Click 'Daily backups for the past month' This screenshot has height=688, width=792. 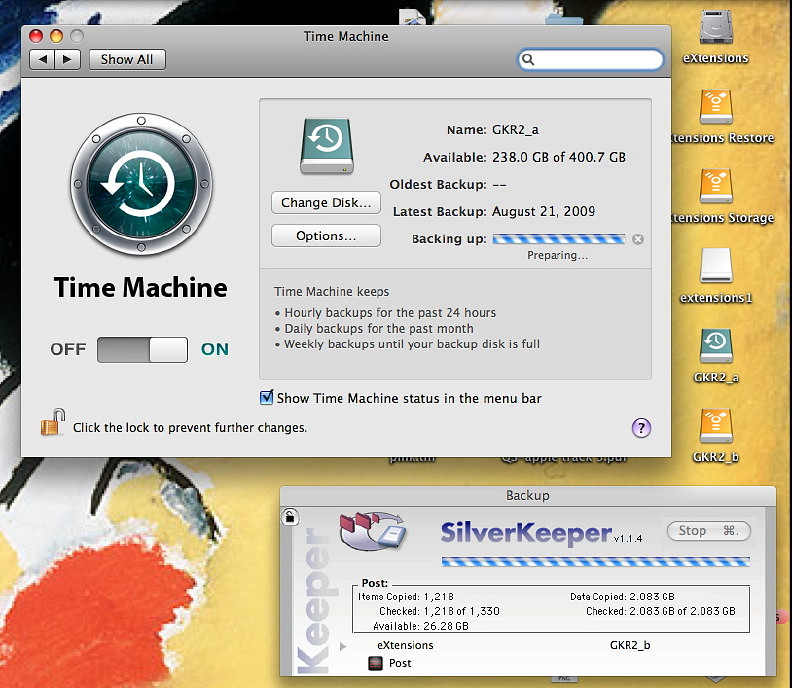[379, 329]
